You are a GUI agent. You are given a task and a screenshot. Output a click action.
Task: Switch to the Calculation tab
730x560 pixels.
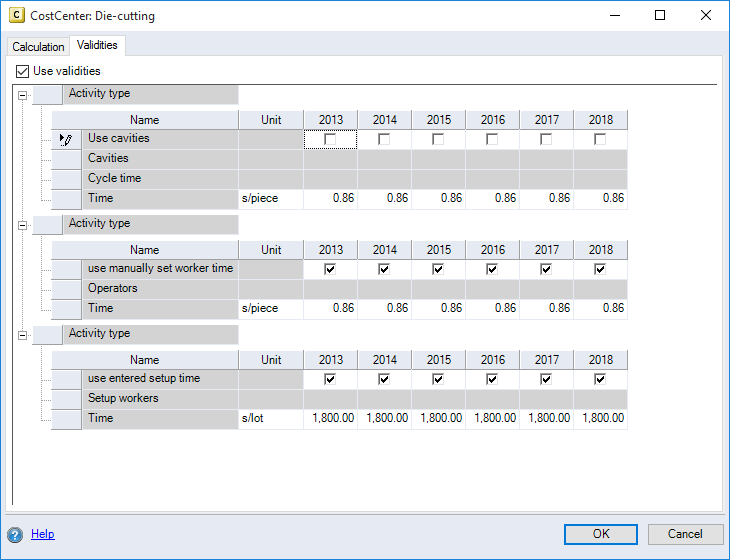(x=38, y=47)
